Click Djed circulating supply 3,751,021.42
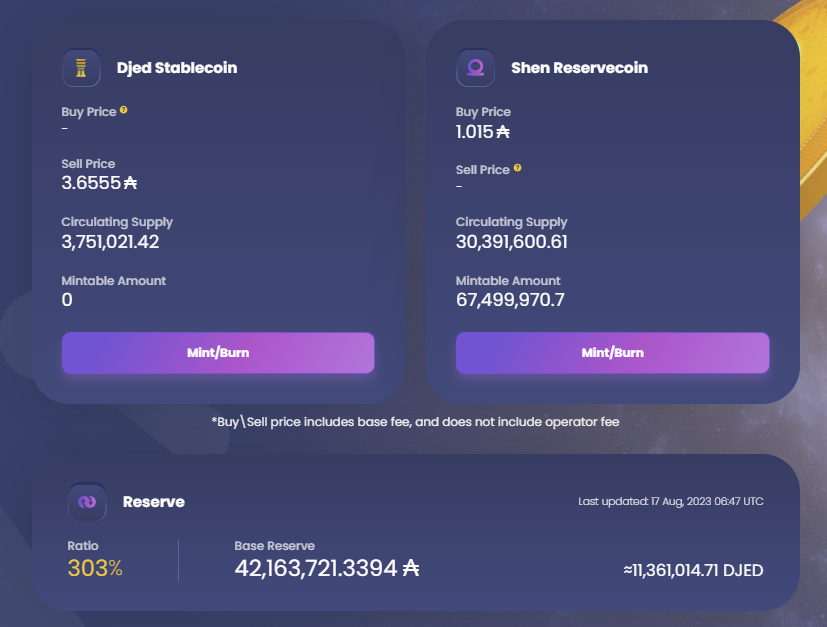 click(x=110, y=242)
